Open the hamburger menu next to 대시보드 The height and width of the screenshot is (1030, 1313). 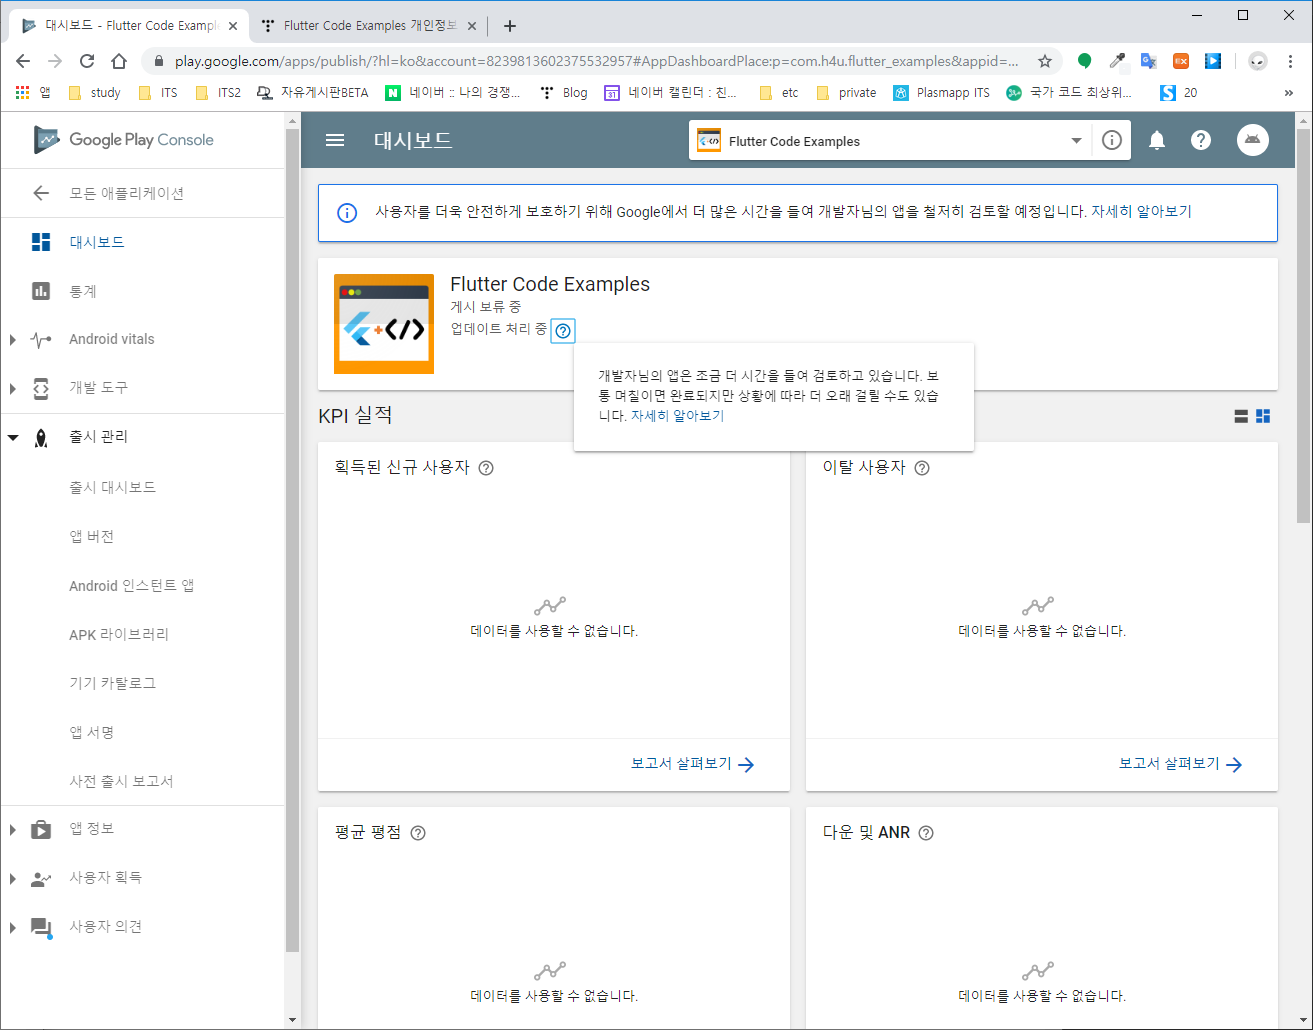click(x=335, y=140)
